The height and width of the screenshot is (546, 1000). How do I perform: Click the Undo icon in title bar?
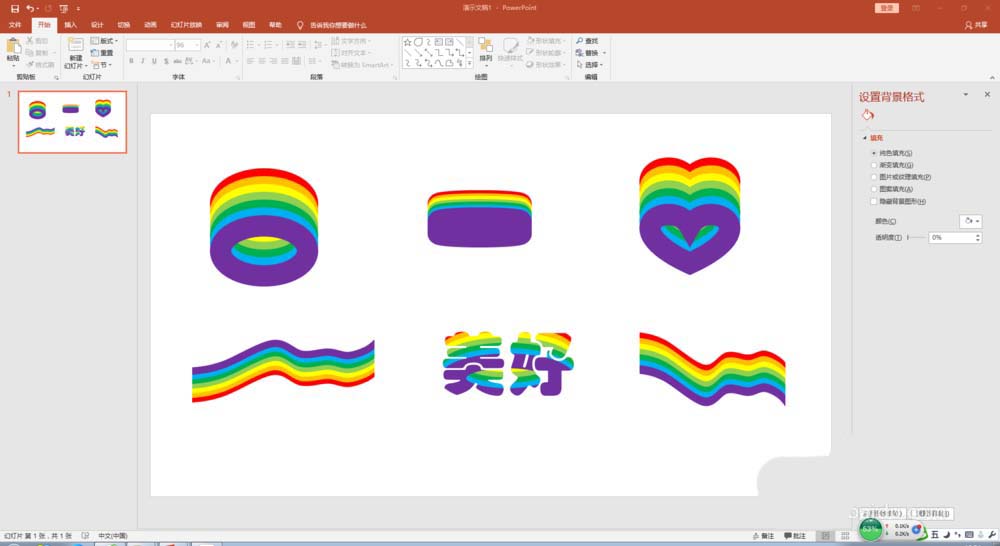pyautogui.click(x=31, y=8)
